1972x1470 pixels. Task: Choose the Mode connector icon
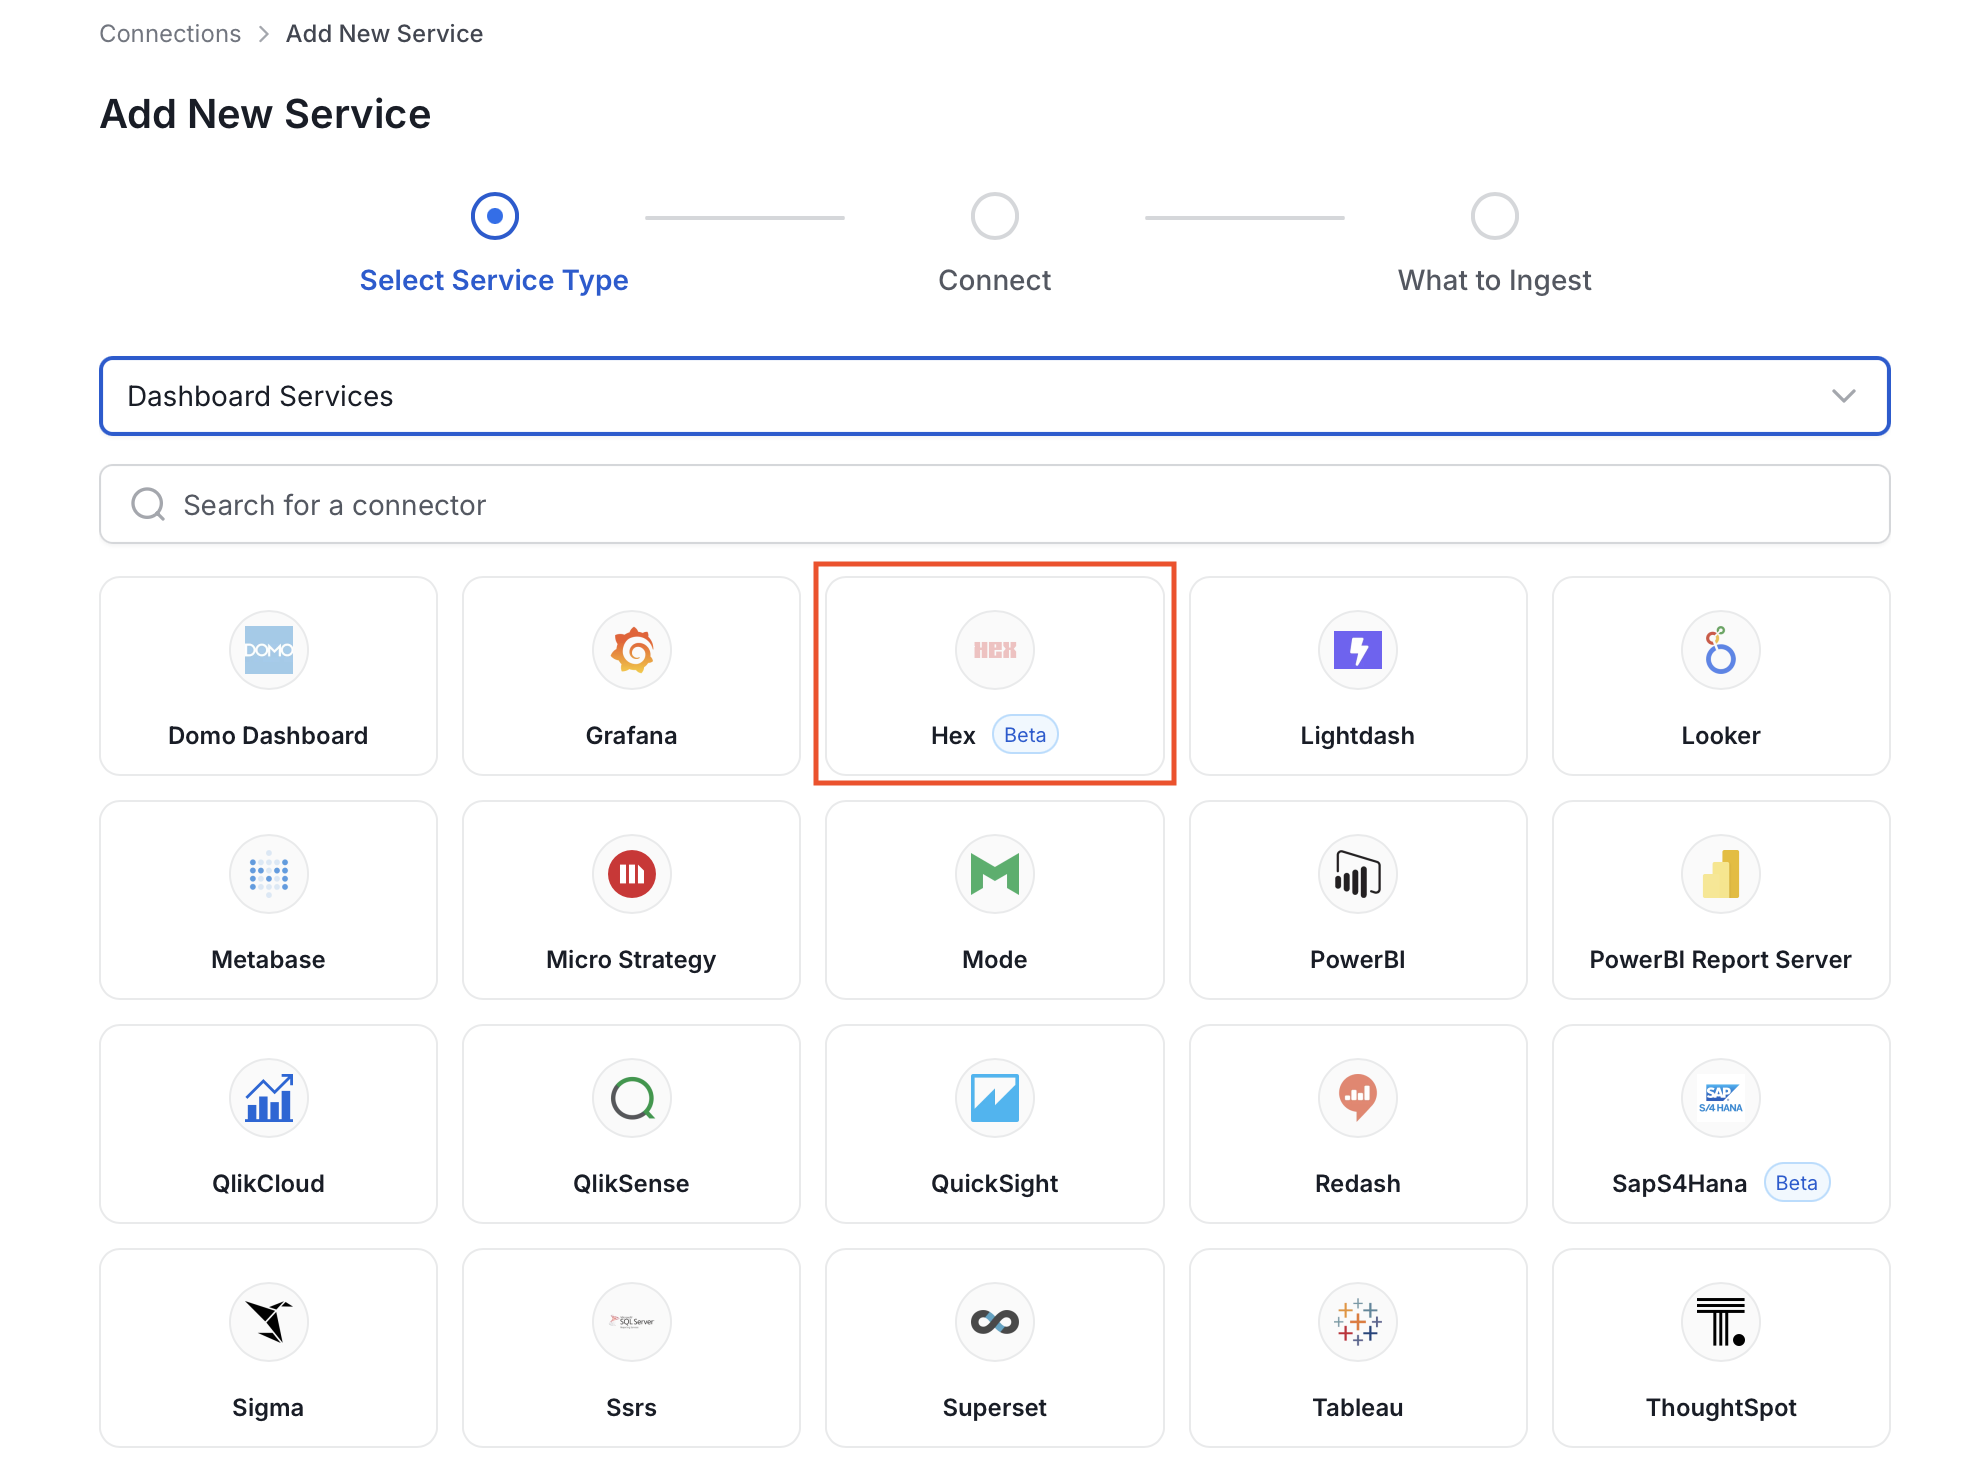[x=995, y=874]
